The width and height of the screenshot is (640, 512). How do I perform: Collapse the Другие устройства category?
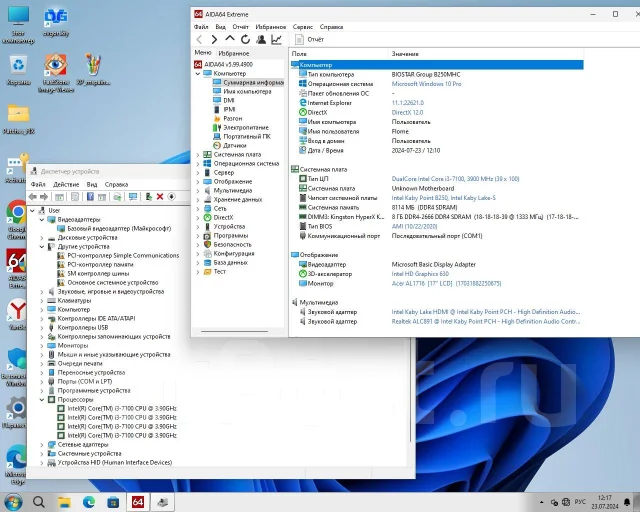tap(42, 247)
